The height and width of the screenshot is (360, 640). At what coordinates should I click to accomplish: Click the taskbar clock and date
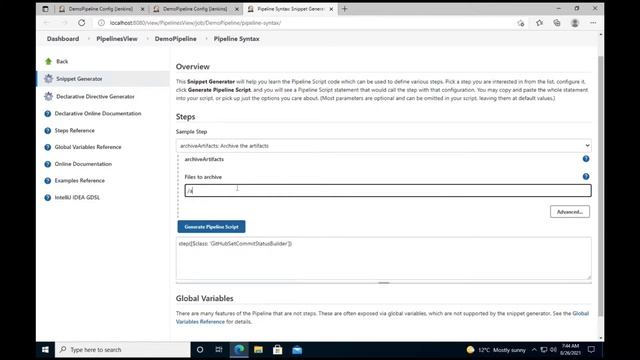click(x=570, y=350)
